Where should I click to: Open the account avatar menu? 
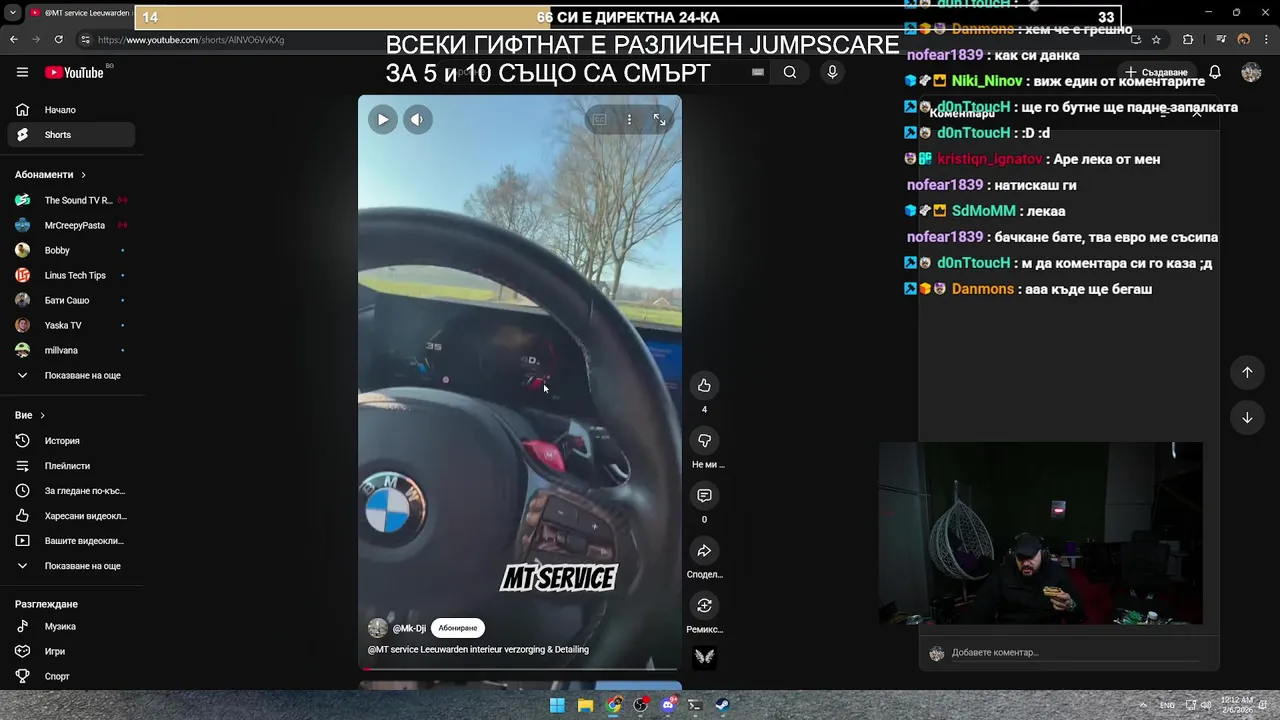(1251, 72)
